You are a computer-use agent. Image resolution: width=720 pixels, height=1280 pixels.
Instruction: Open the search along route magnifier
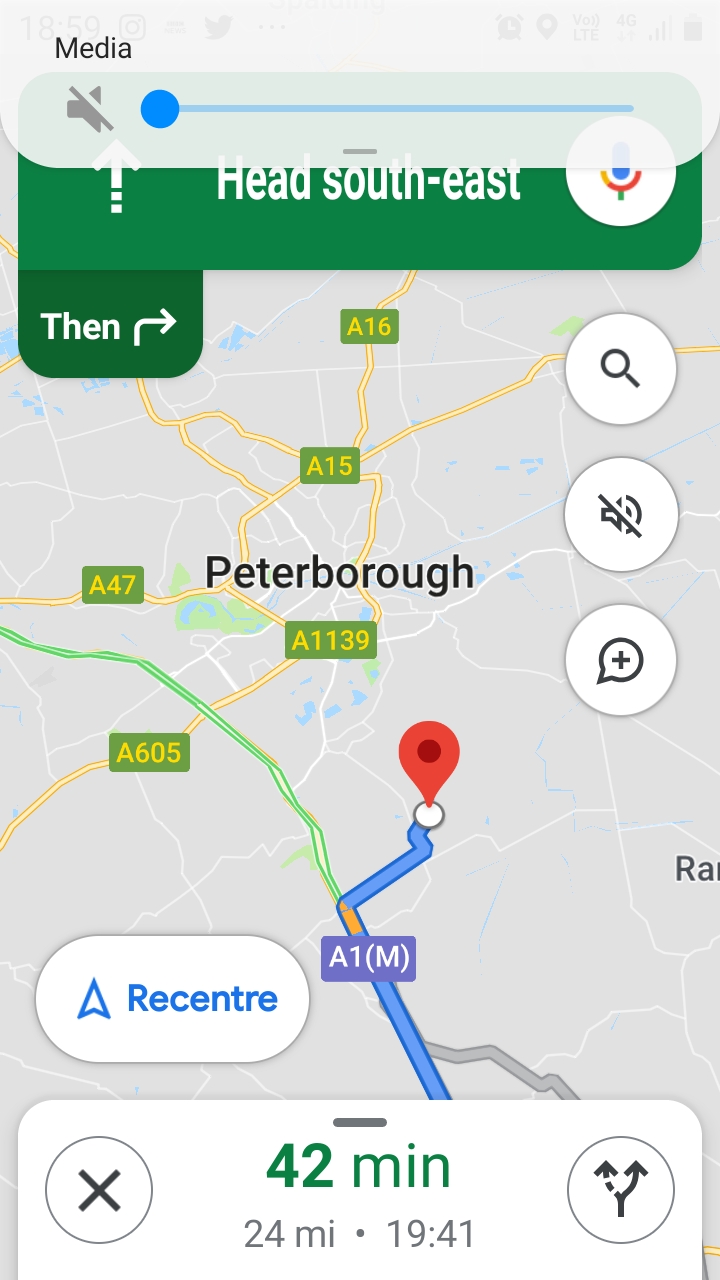coord(620,369)
